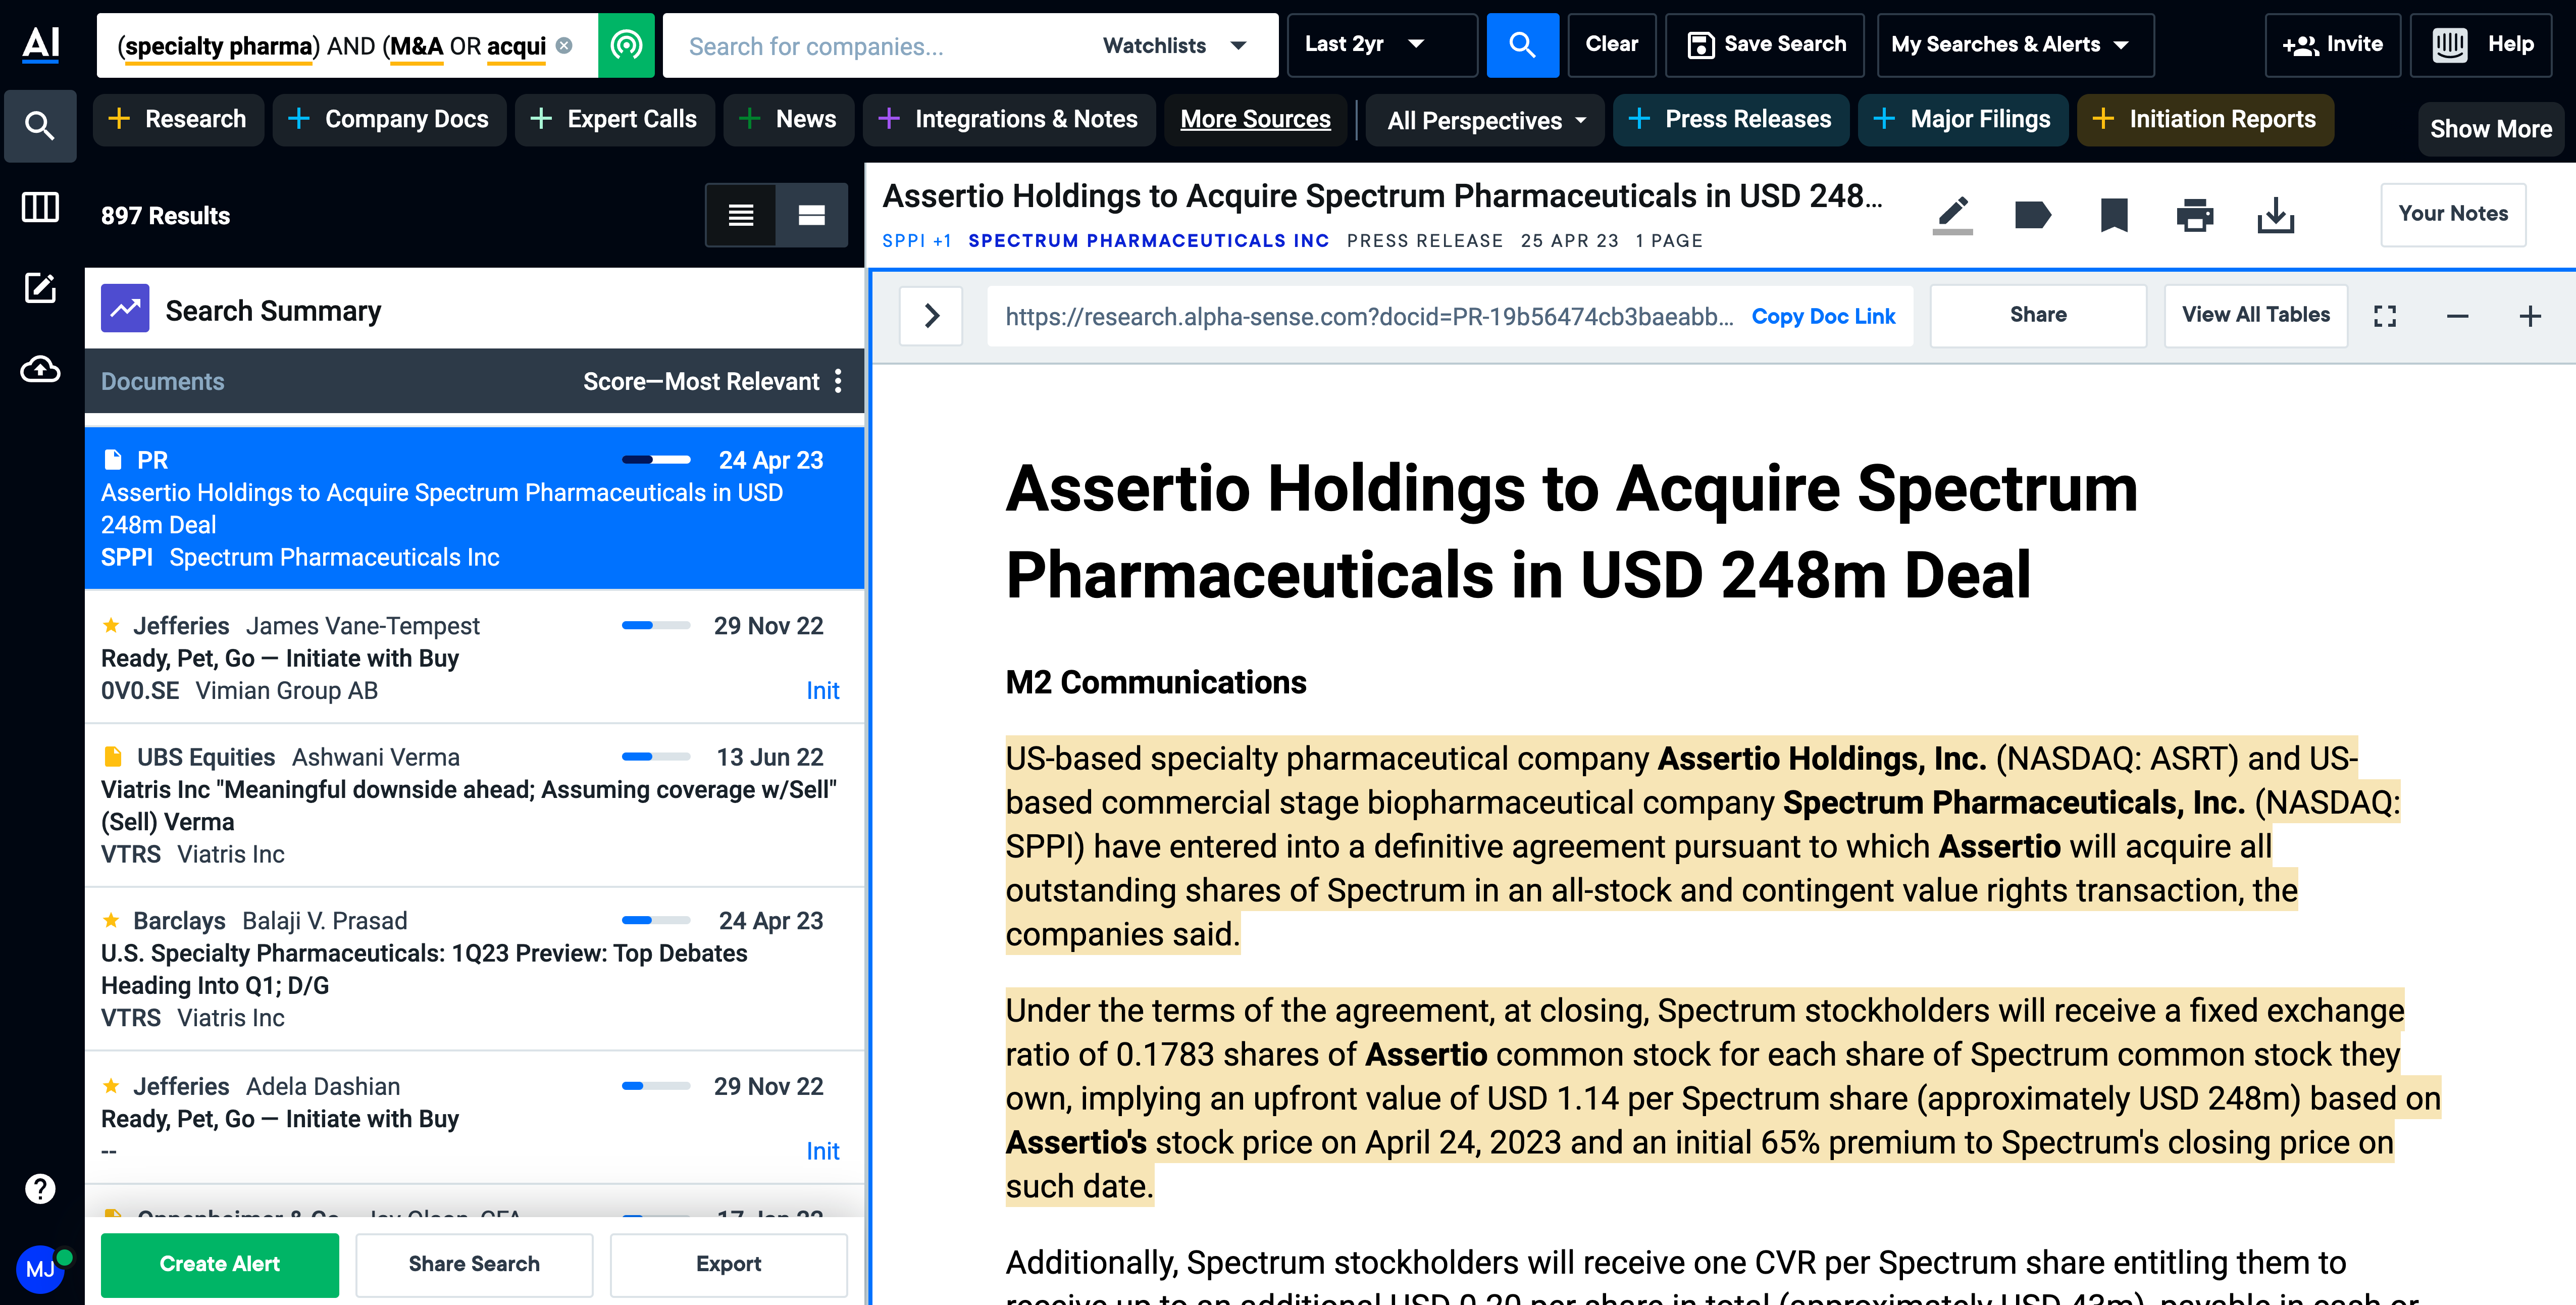Select the search magnifier sidebar icon
The height and width of the screenshot is (1305, 2576).
(x=40, y=126)
